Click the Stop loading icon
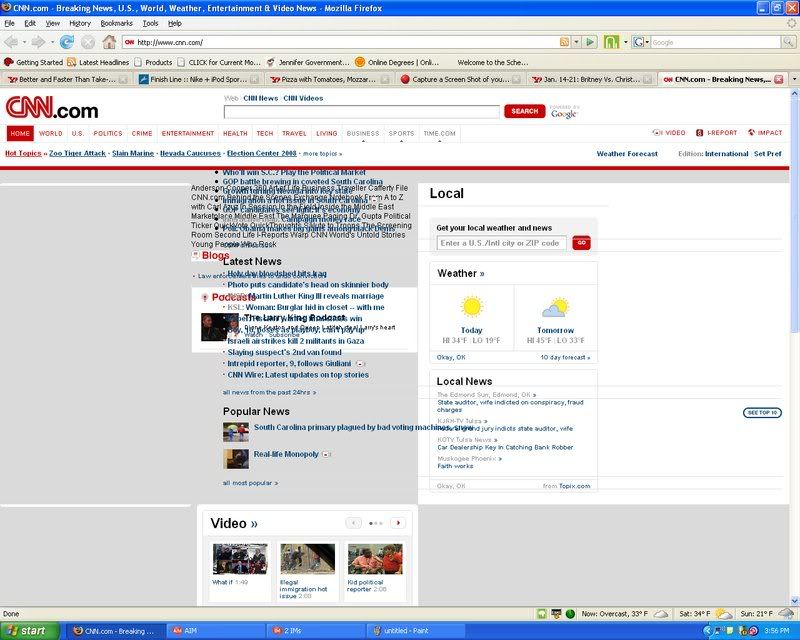This screenshot has width=800, height=640. (x=88, y=42)
